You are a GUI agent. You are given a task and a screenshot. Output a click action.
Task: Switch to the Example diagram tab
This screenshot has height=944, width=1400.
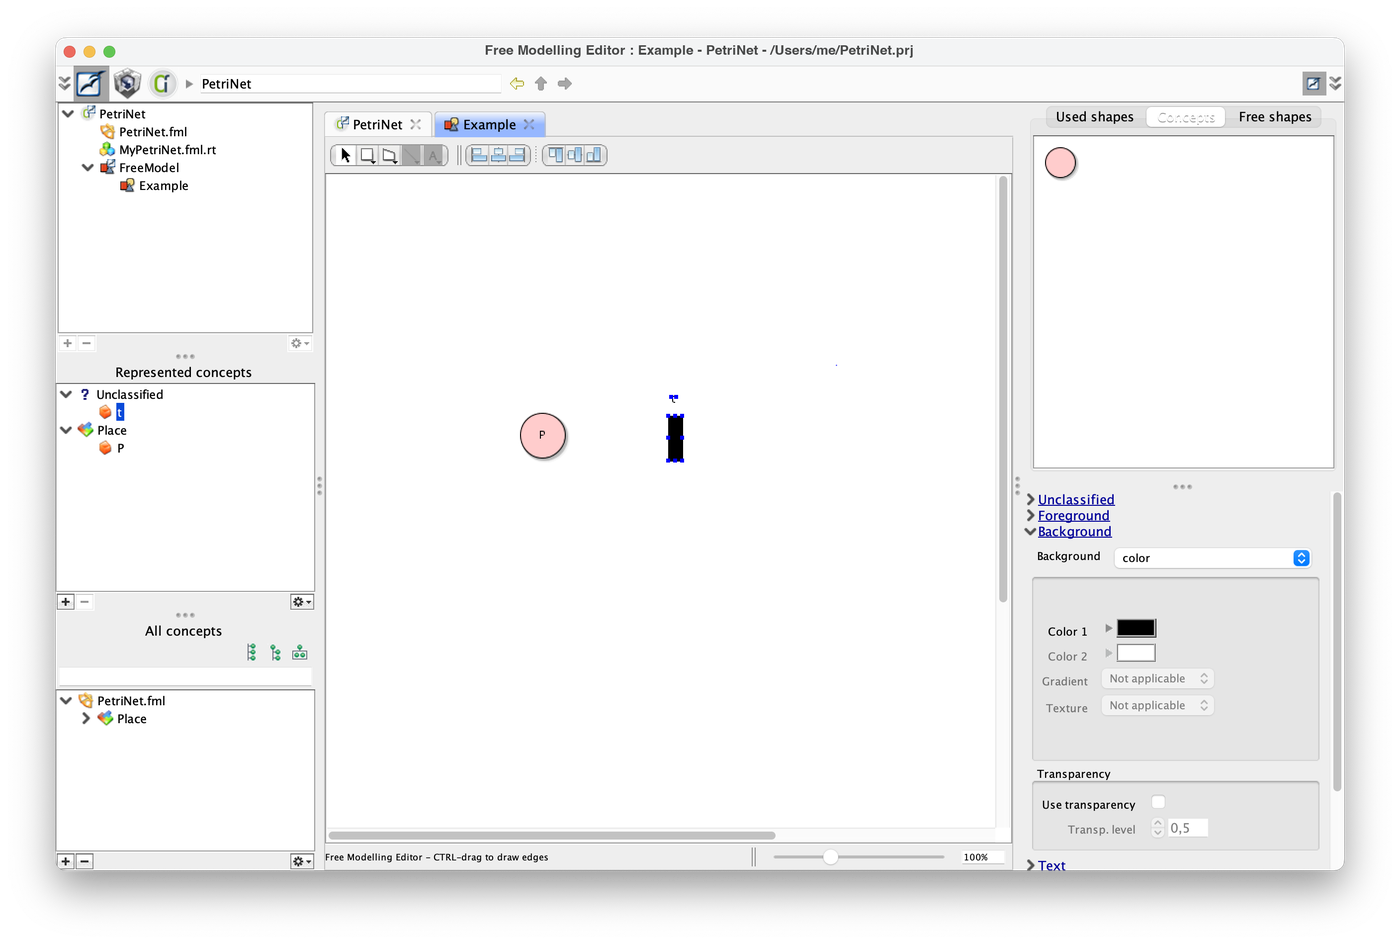490,124
